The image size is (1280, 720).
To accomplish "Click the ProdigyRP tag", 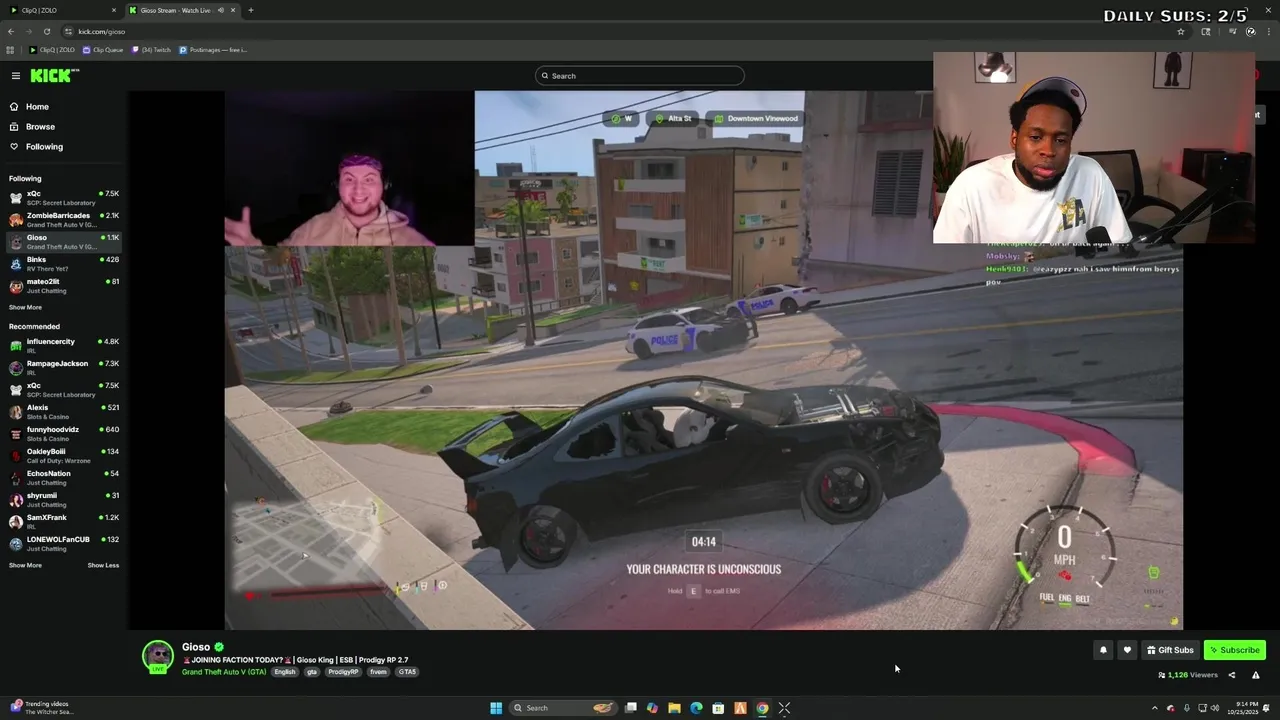I will click(343, 672).
